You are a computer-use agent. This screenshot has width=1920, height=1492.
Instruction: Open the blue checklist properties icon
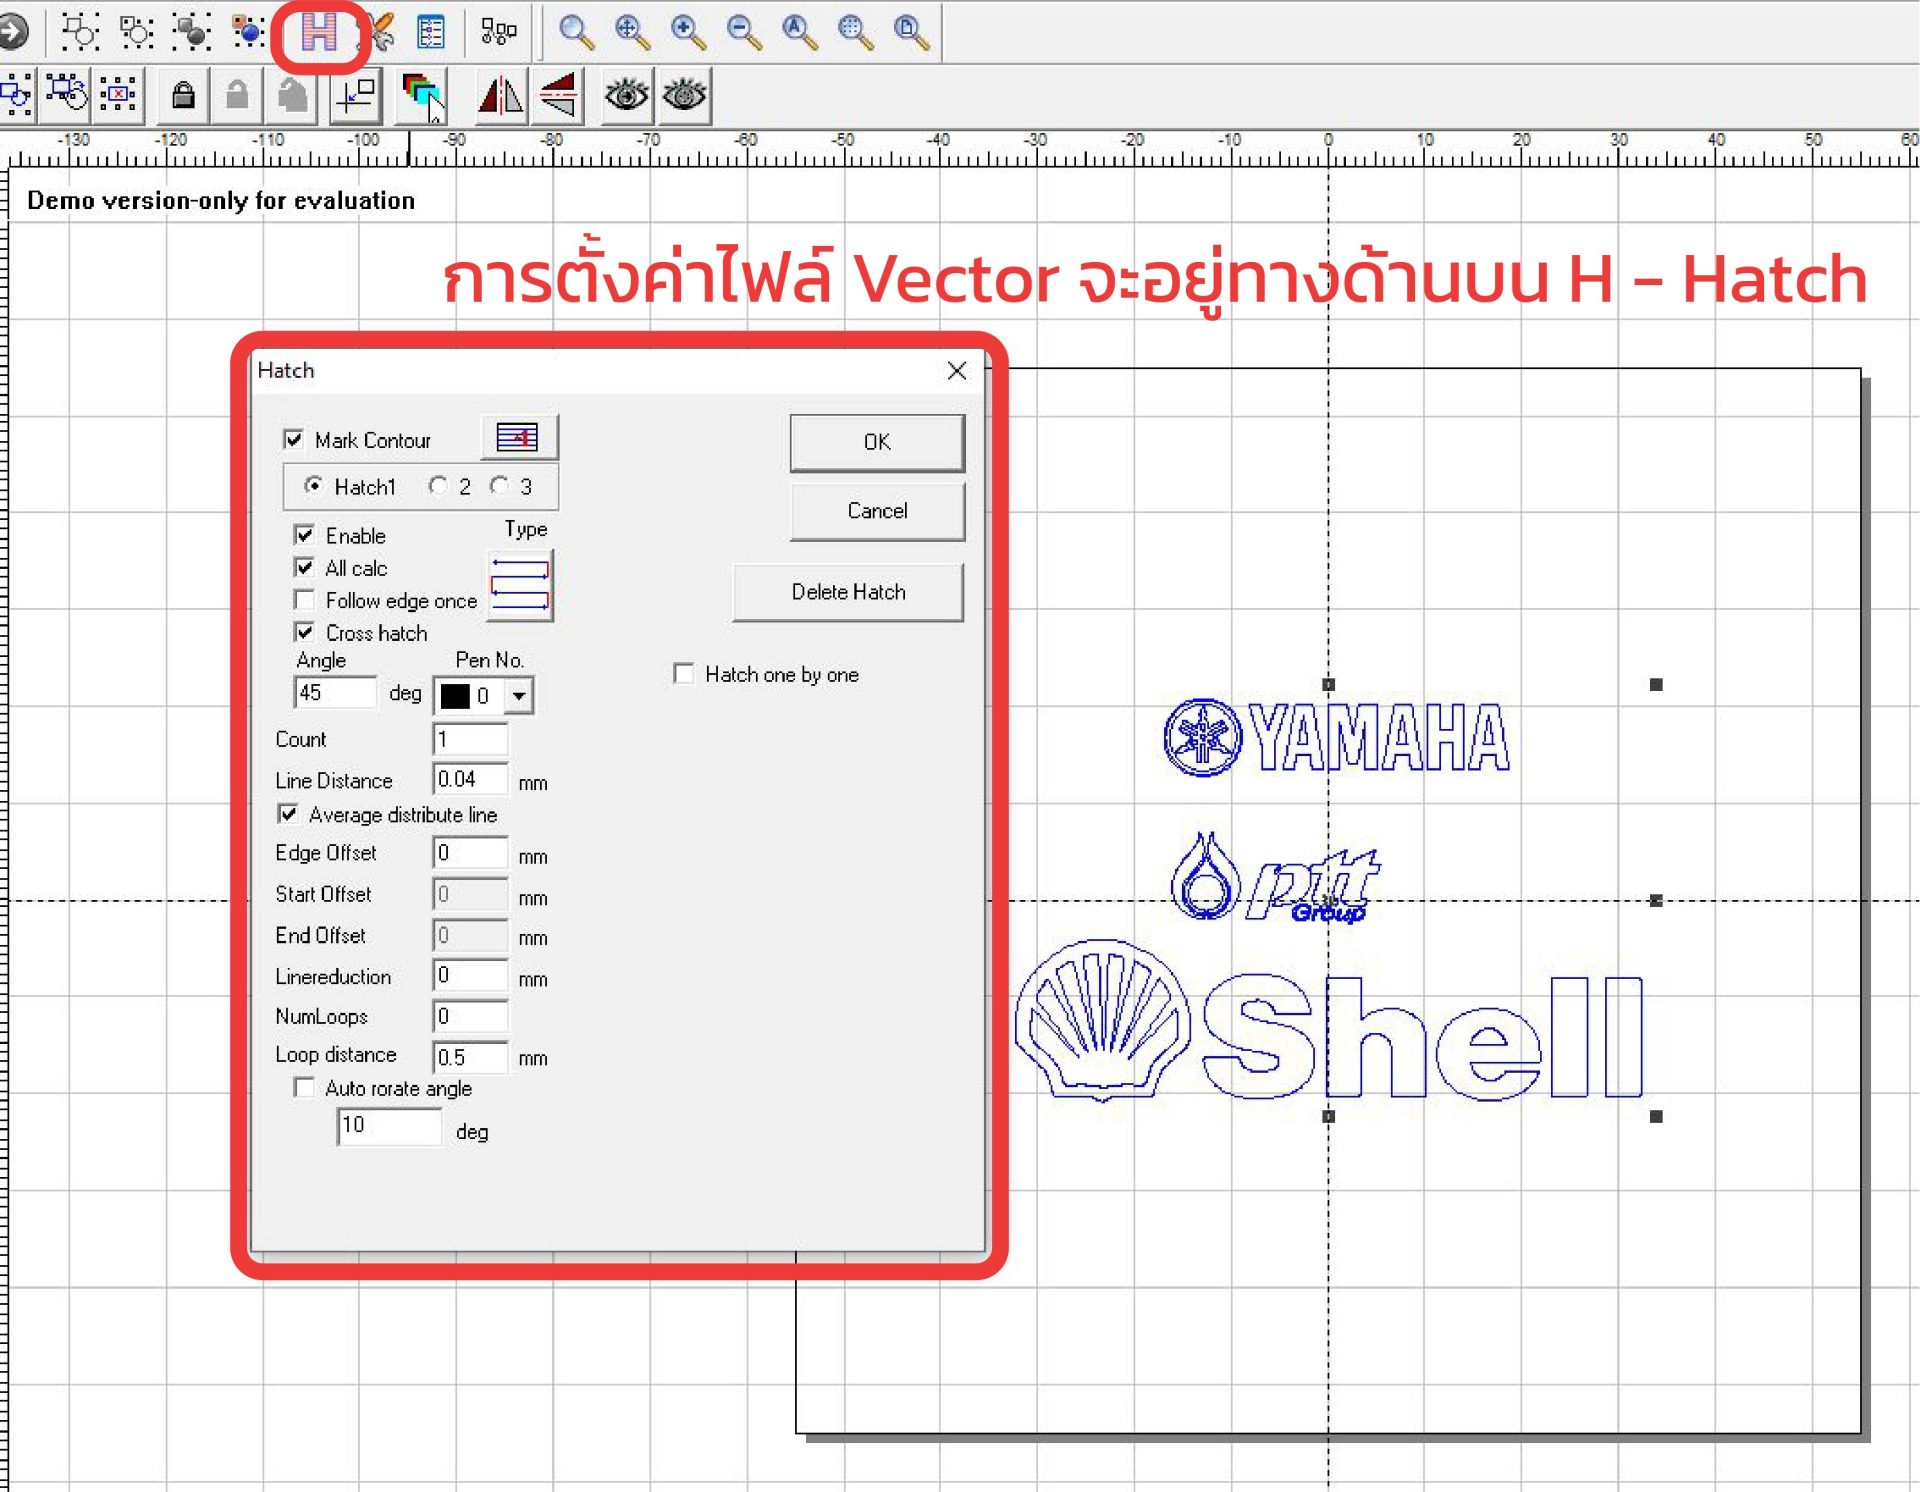(x=431, y=33)
